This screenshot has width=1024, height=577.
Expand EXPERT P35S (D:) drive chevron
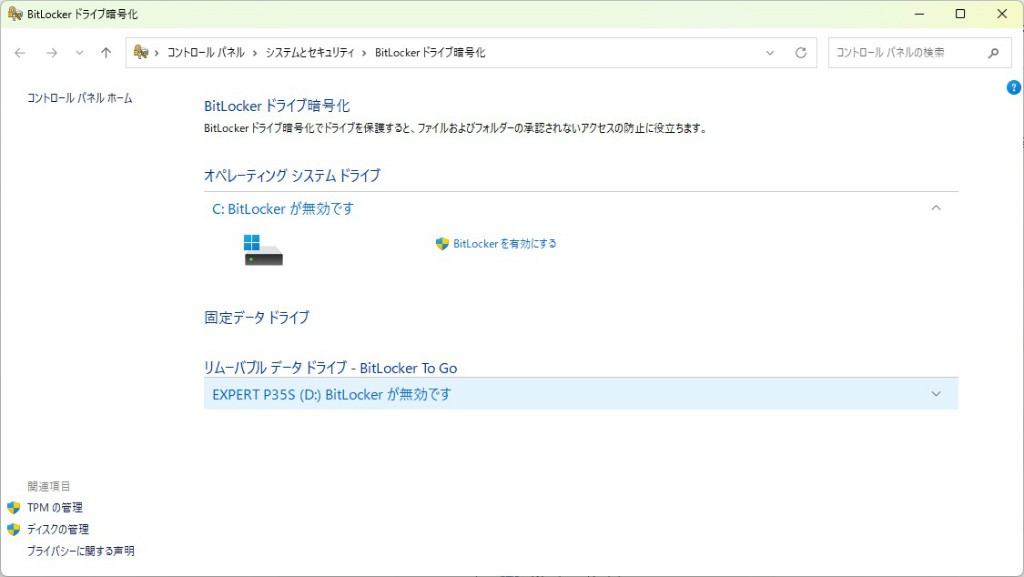[x=936, y=394]
